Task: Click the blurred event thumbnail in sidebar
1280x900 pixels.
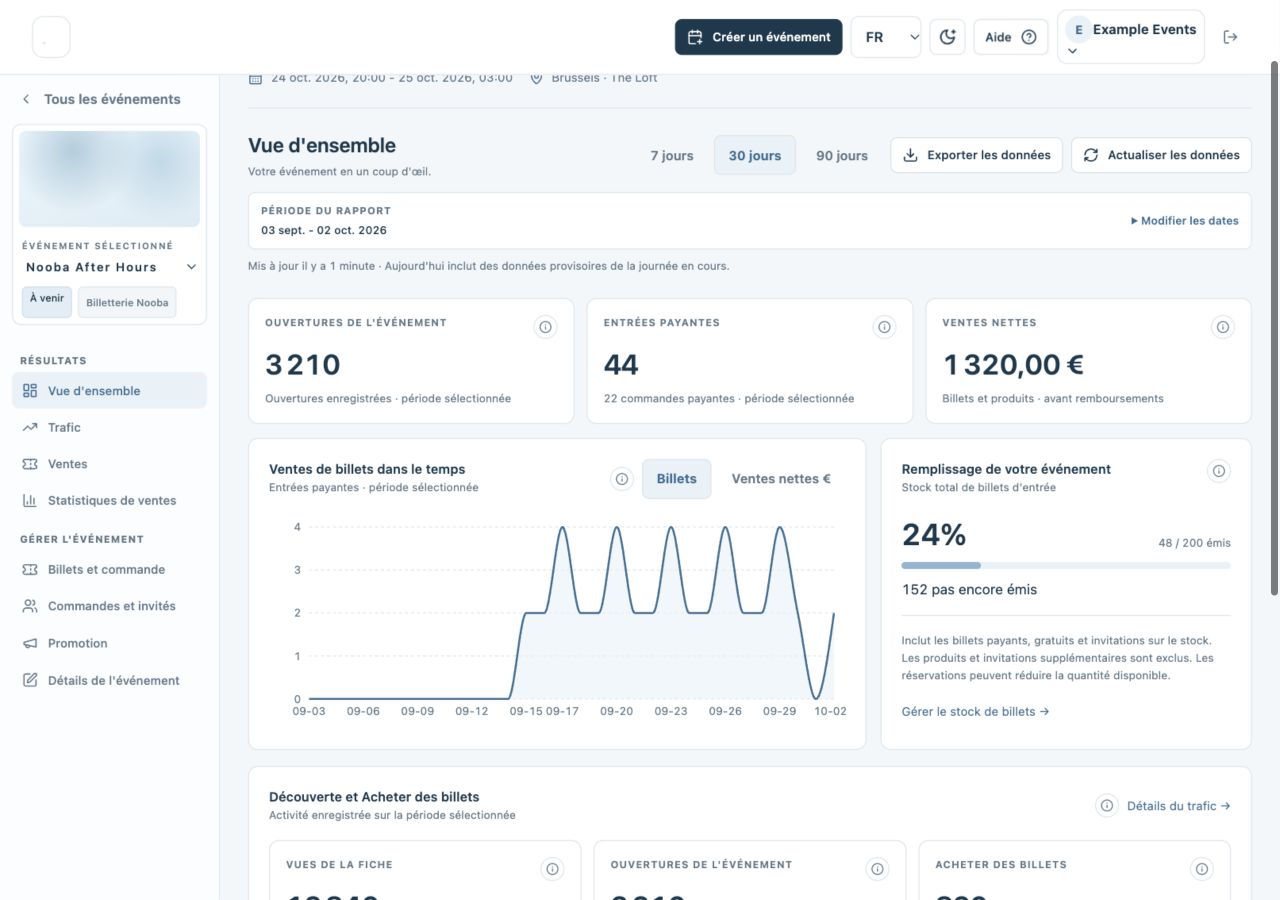Action: pyautogui.click(x=110, y=179)
